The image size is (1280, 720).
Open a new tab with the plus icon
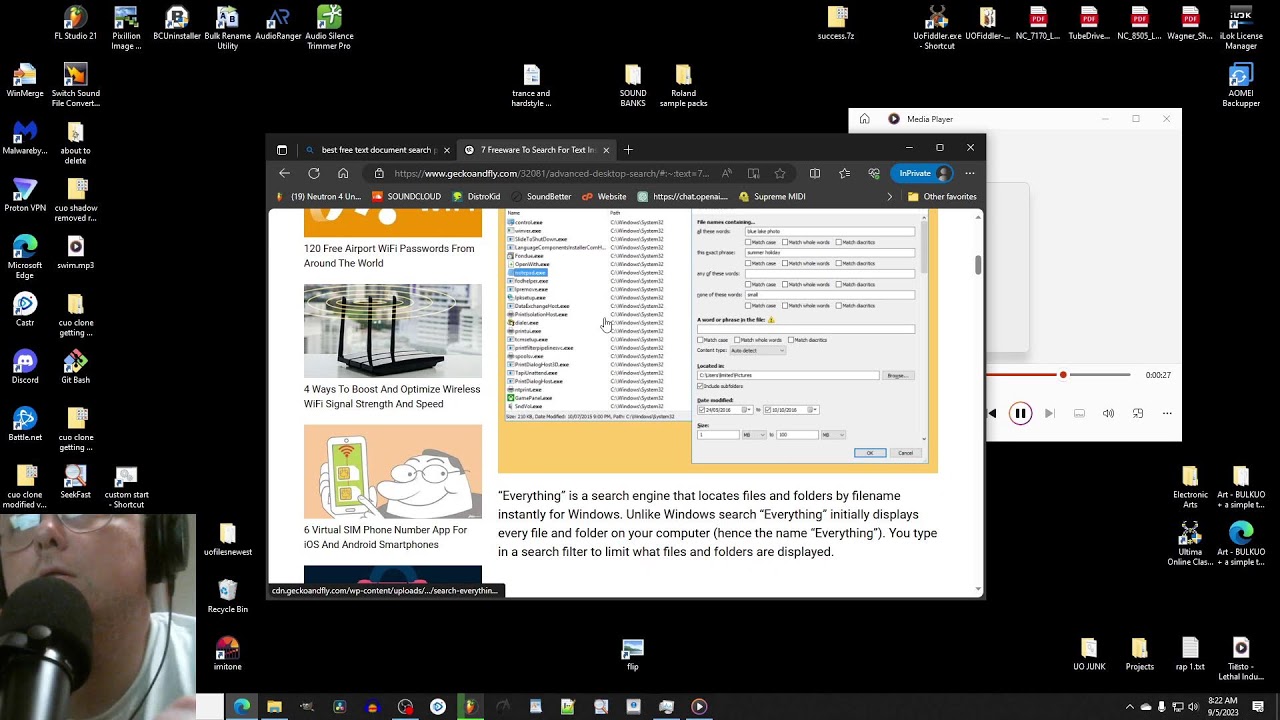(628, 150)
